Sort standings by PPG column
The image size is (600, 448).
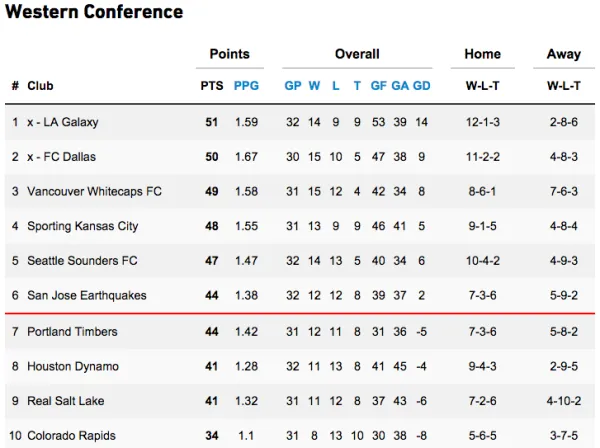click(246, 86)
